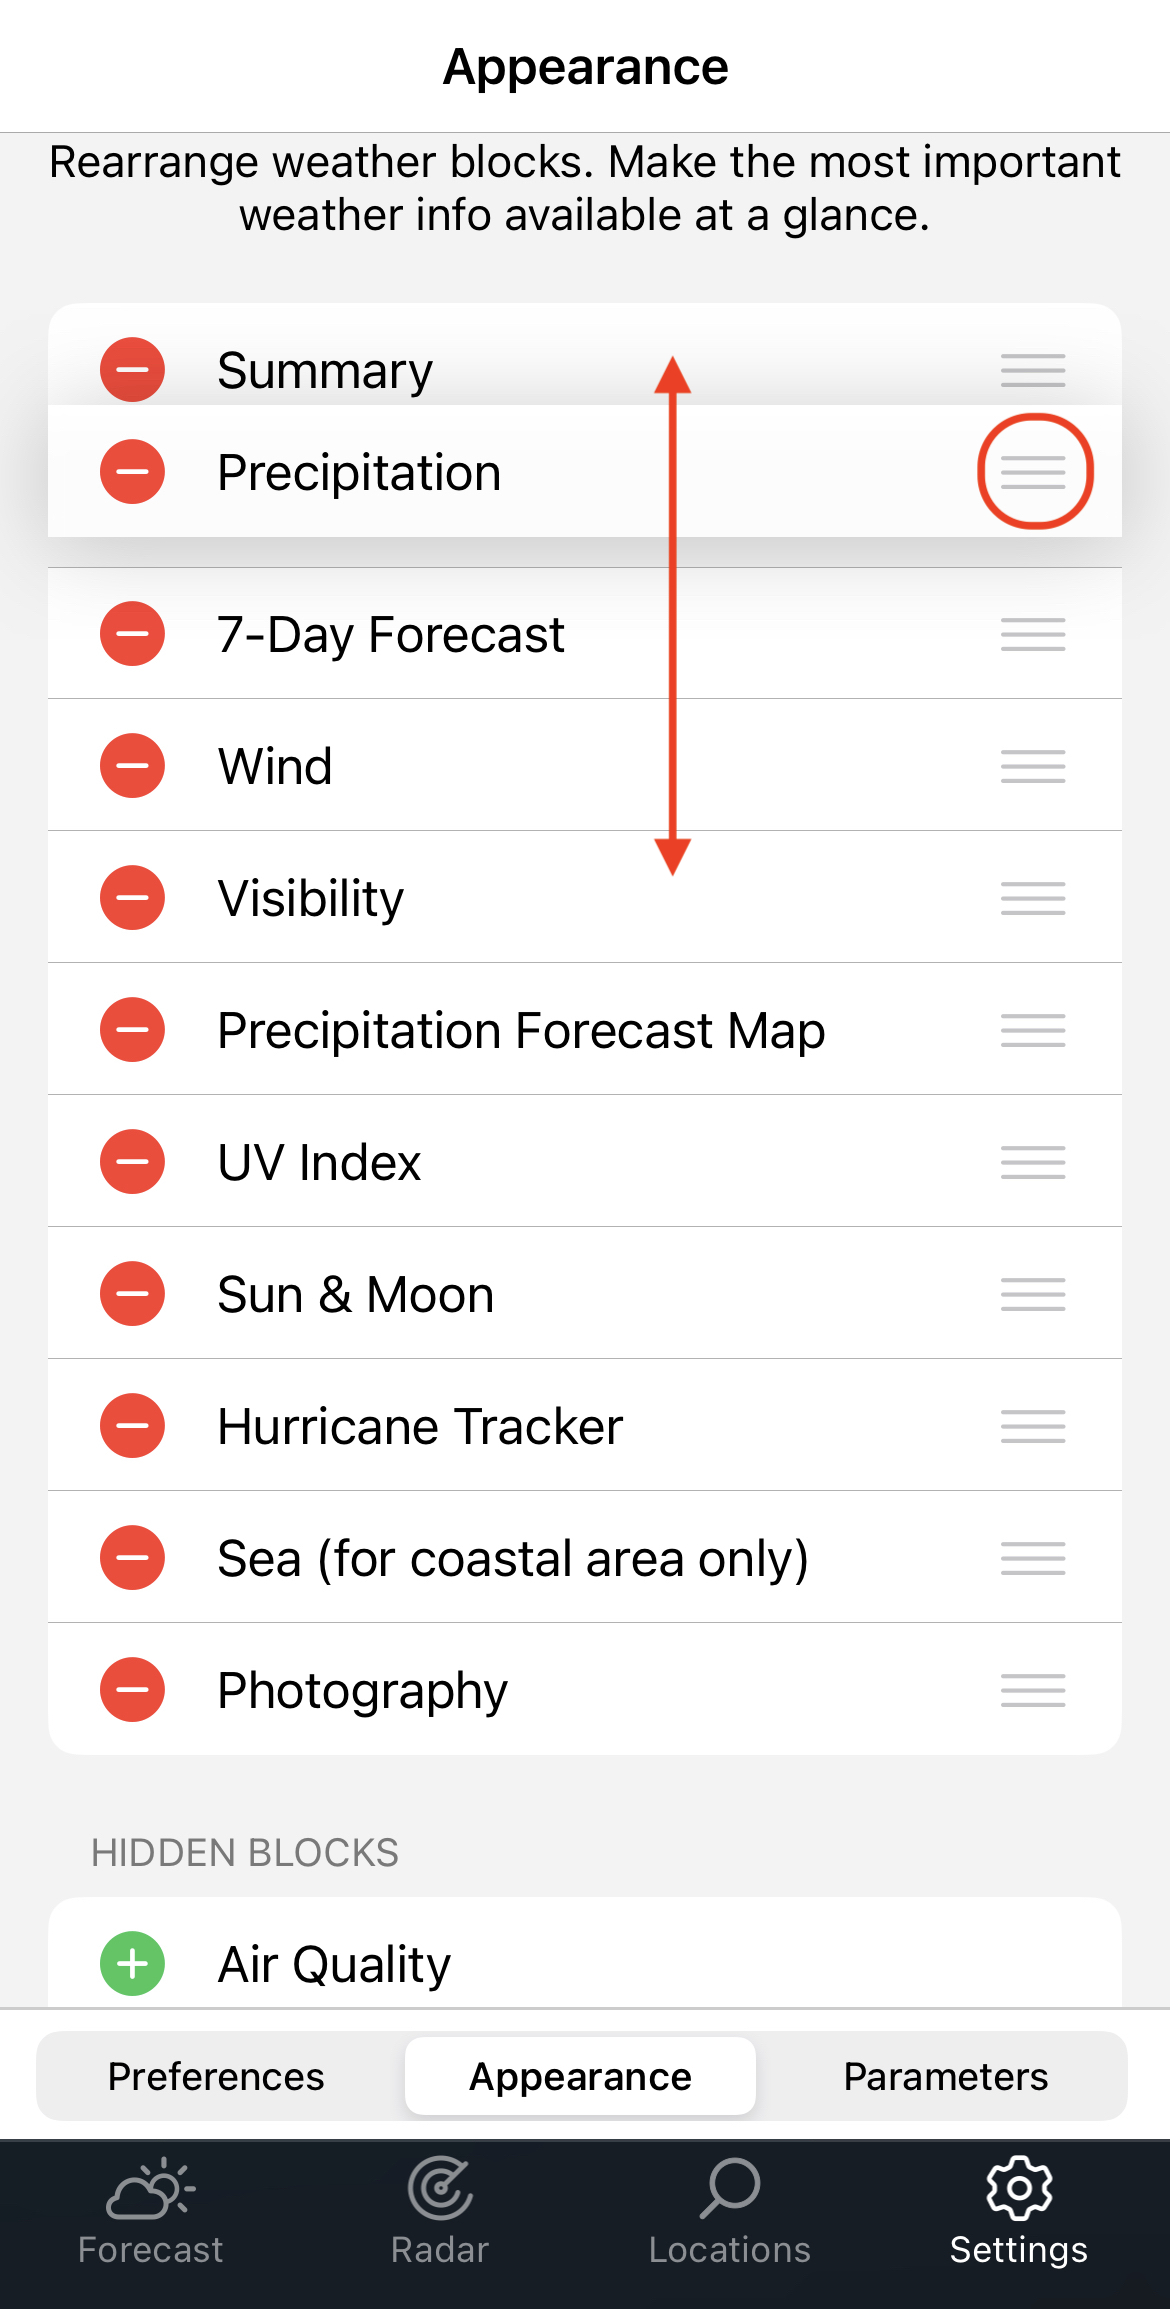
Task: Add the hidden Air Quality block
Action: (132, 1964)
